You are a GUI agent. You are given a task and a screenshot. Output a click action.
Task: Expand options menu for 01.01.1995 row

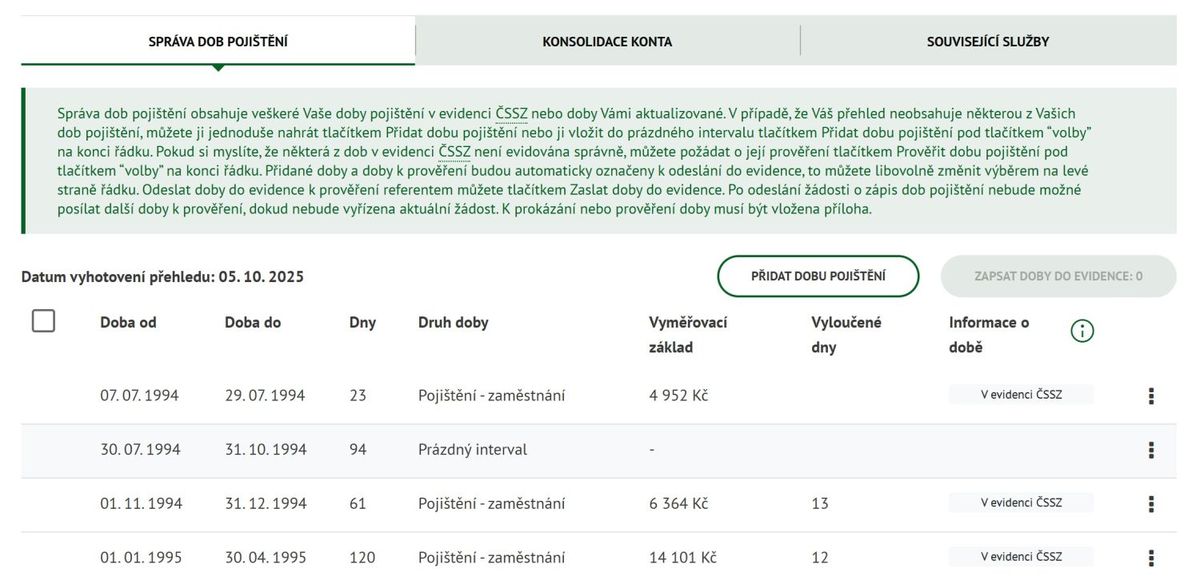(x=1151, y=558)
